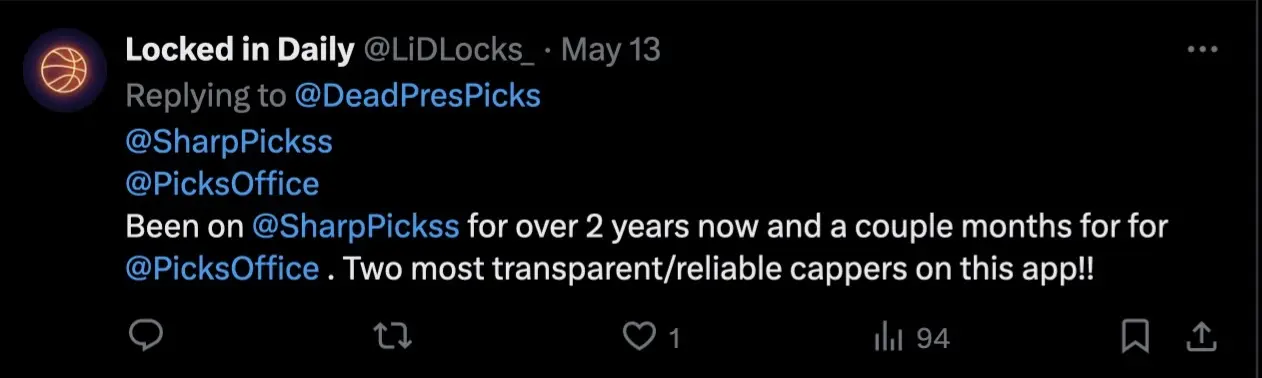This screenshot has height=378, width=1262.
Task: Open the Locked in Daily profile name
Action: pos(240,50)
